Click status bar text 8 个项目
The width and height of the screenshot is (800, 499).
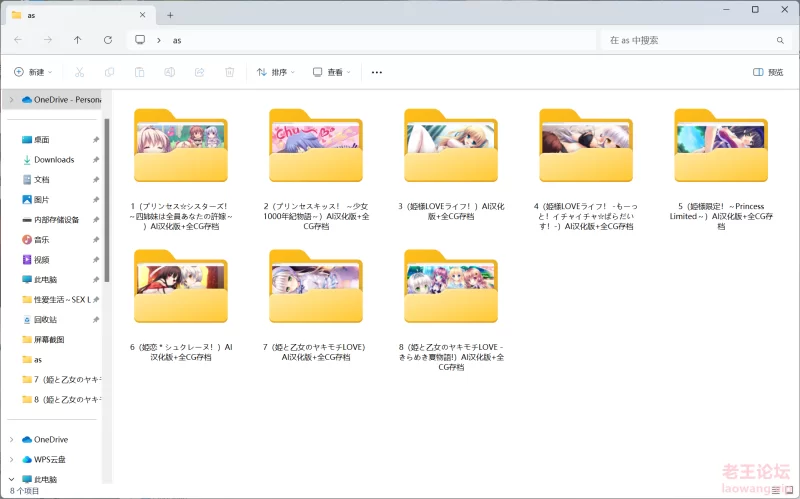coord(24,491)
